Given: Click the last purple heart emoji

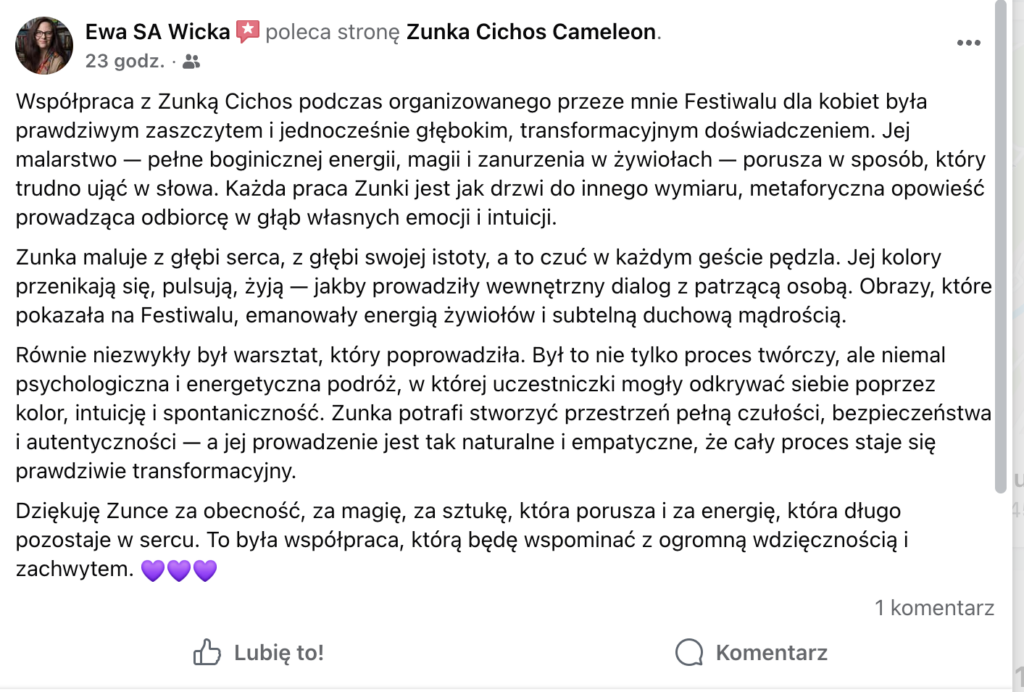Looking at the screenshot, I should 204,572.
